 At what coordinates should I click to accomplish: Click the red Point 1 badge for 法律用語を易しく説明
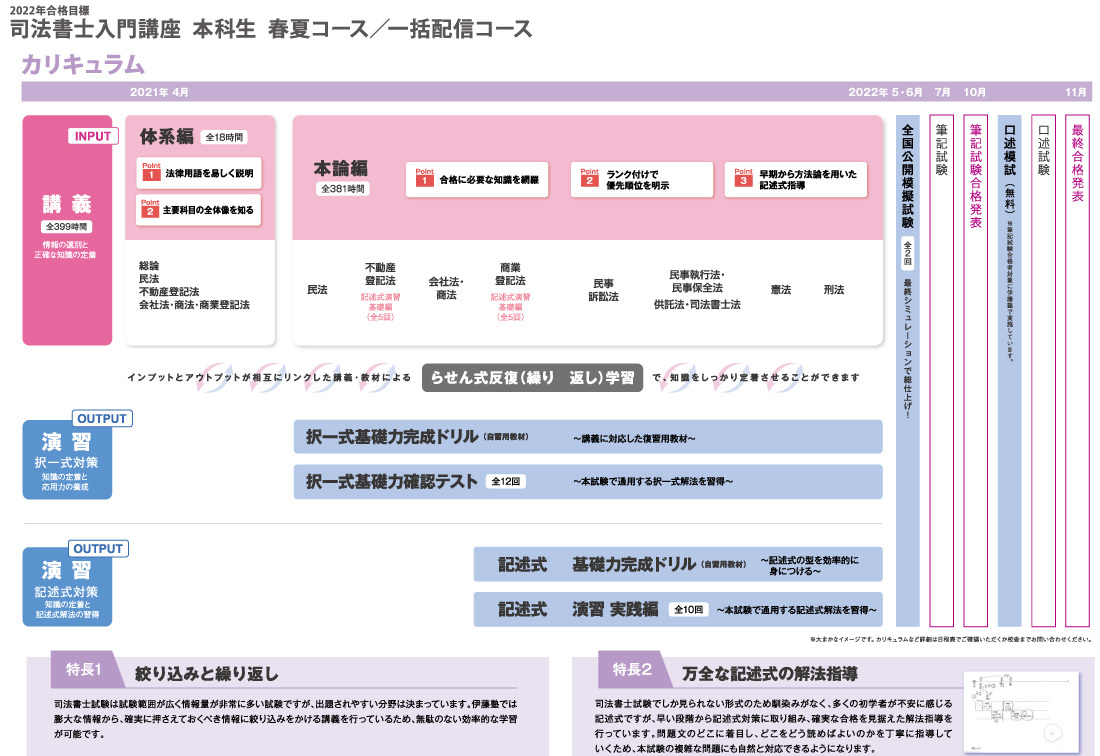pyautogui.click(x=152, y=173)
